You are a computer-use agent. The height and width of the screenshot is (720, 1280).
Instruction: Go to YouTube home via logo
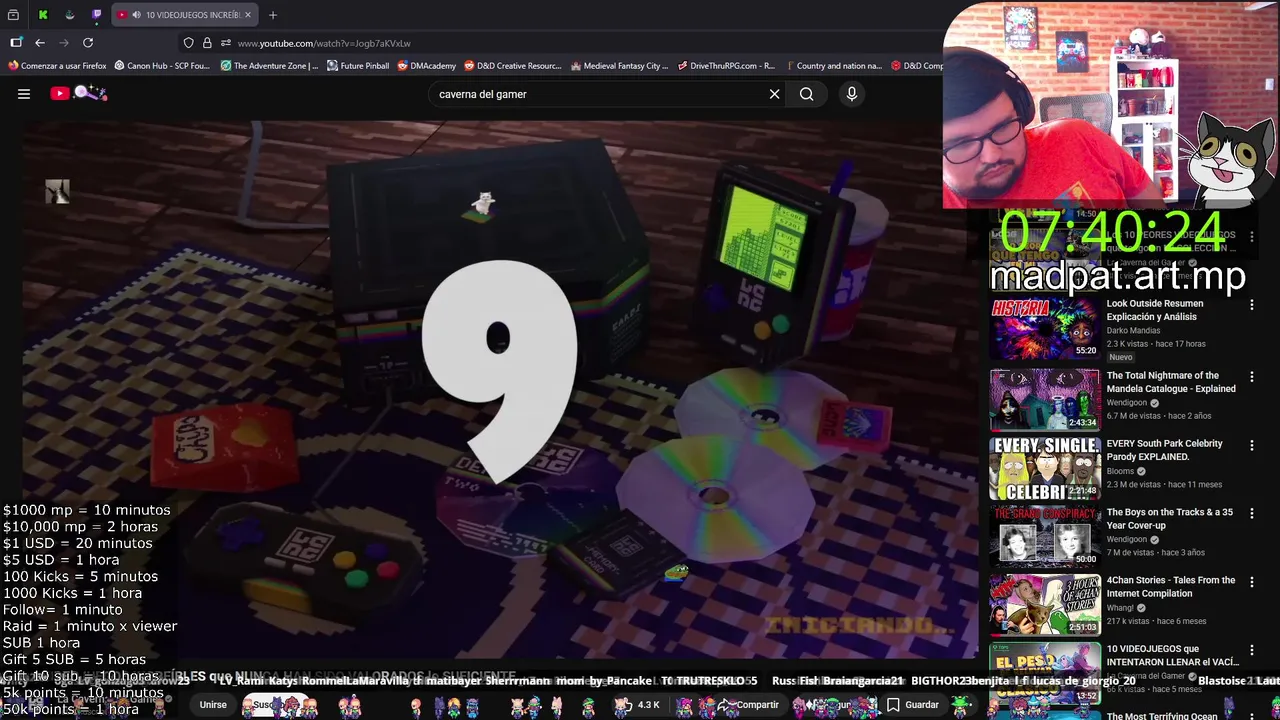click(78, 93)
